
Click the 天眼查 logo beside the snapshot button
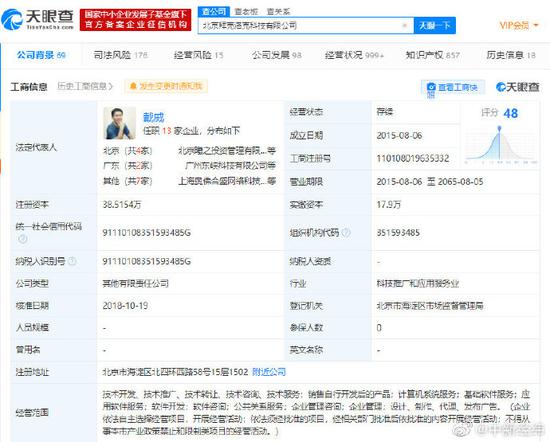click(x=518, y=87)
